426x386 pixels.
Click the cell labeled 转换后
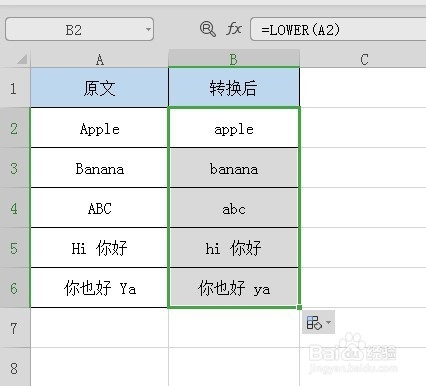[234, 88]
